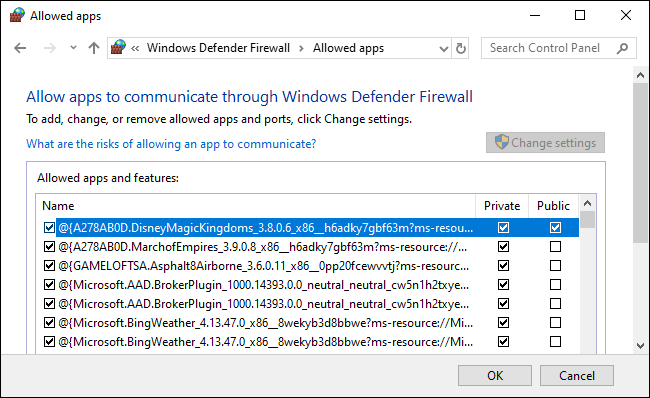
Task: Click the Allowed apps title bar icon
Action: (x=17, y=15)
